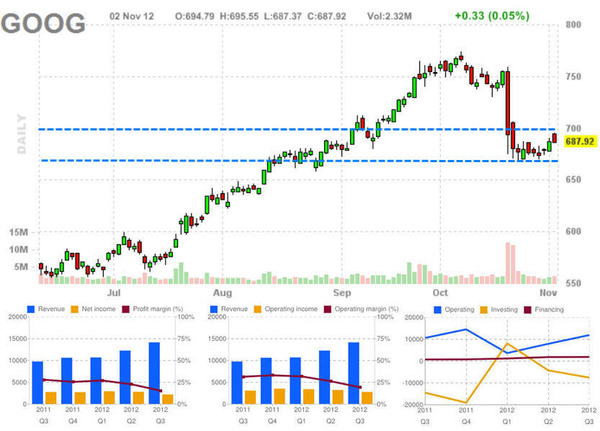
Task: Click the orange Net income legend swatch
Action: point(75,309)
